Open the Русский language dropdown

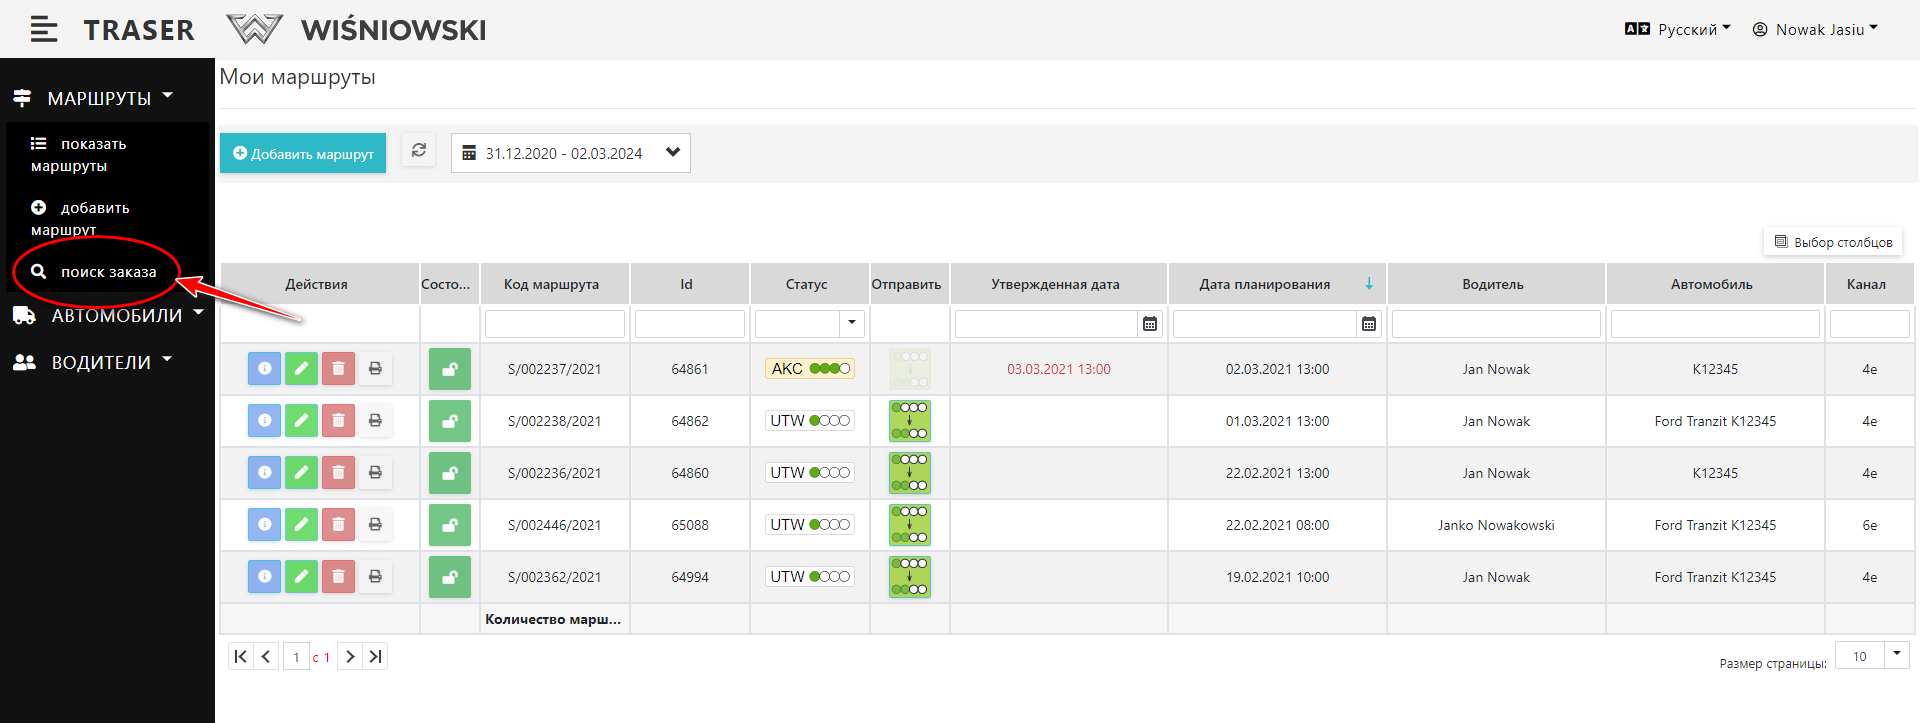click(x=1678, y=30)
